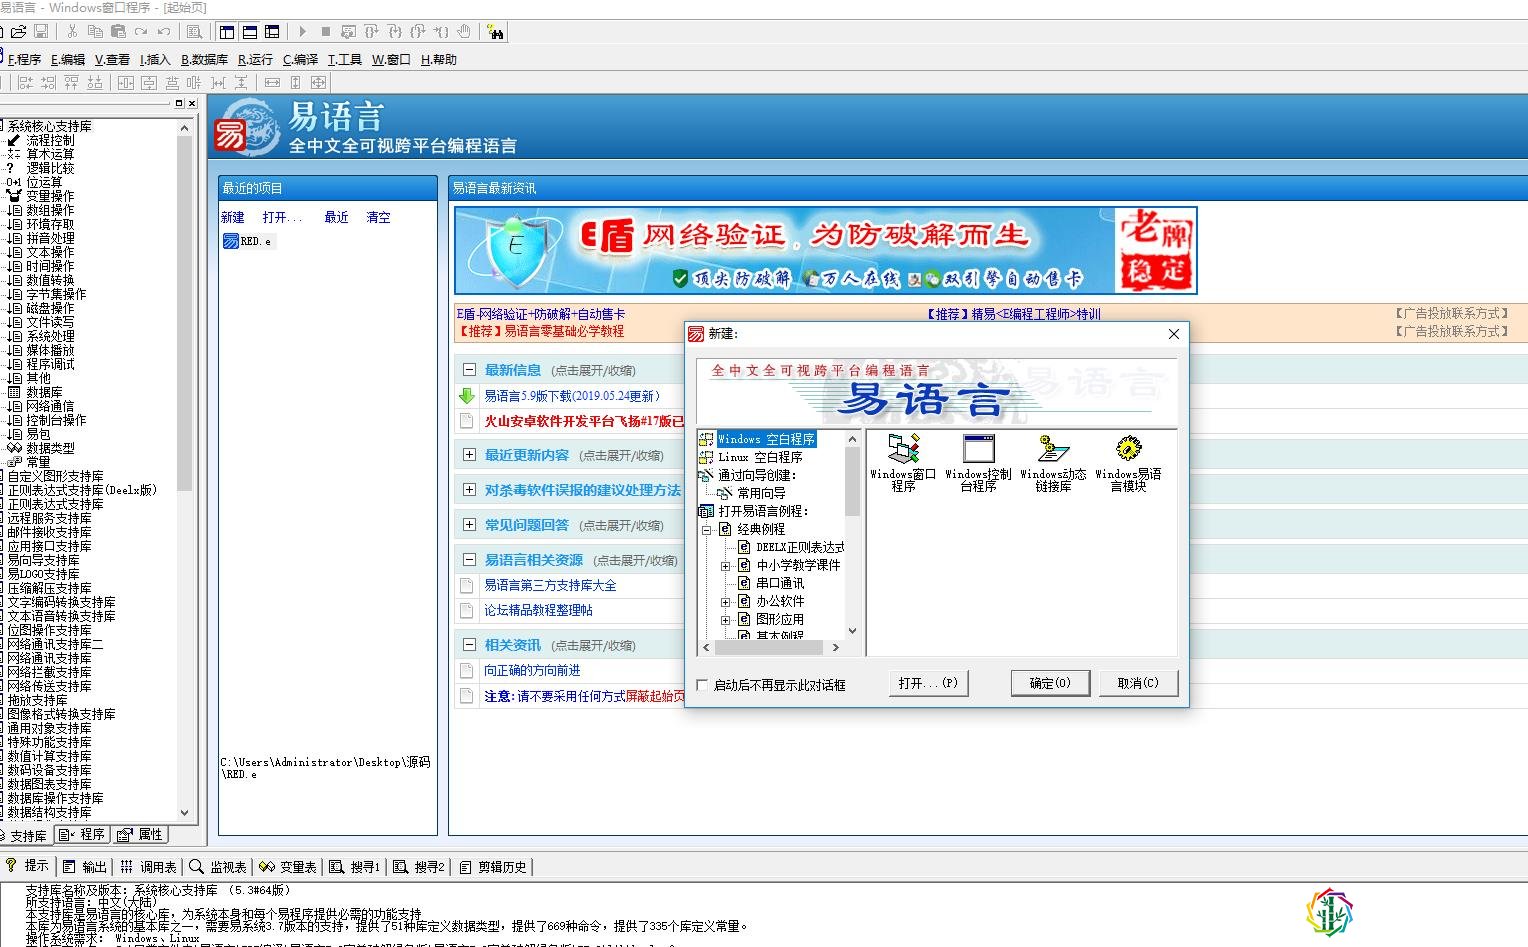Open the 剪辑历史 bottom tab
Viewport: 1528px width, 947px height.
(x=493, y=867)
